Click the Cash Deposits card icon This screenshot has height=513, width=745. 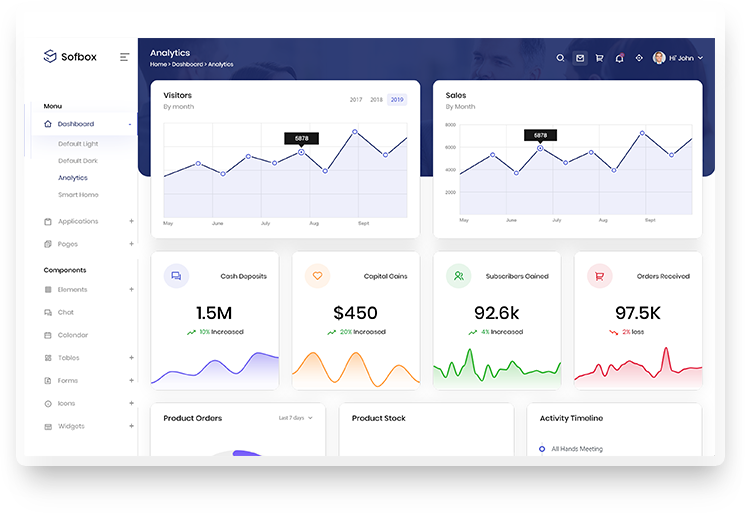coord(176,276)
